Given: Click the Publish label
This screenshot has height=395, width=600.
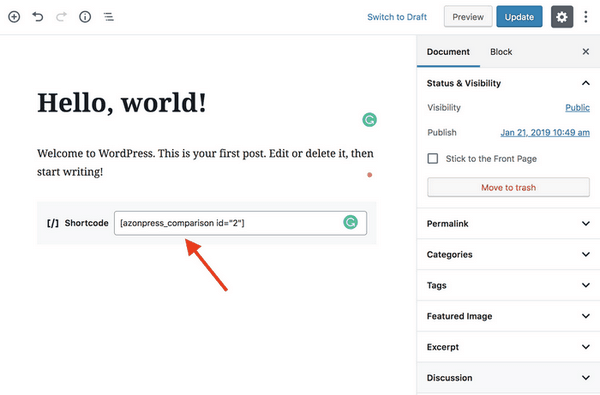Looking at the screenshot, I should point(442,132).
